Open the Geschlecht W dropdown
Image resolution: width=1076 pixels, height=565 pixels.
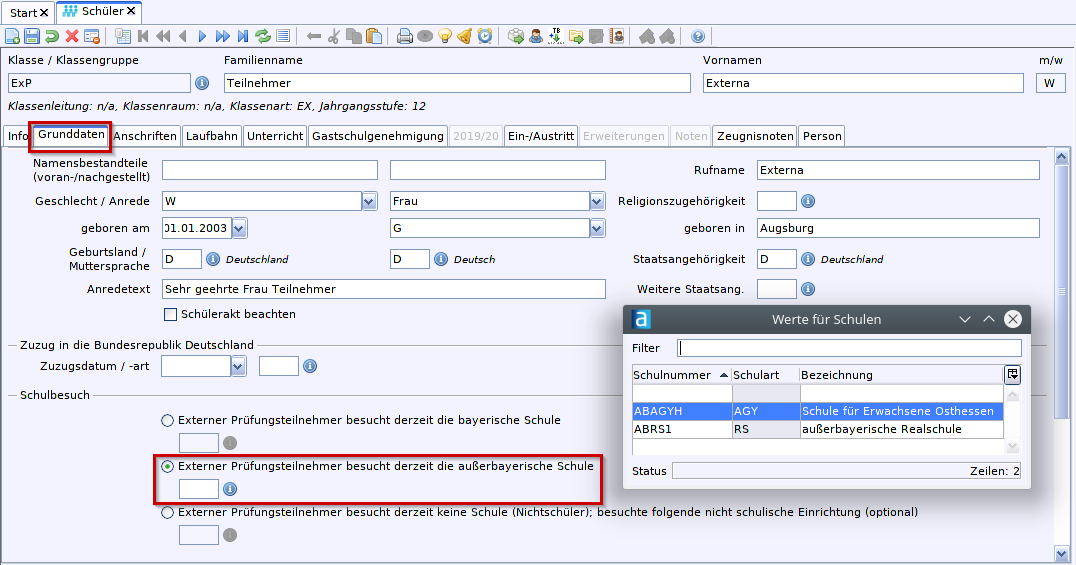[369, 201]
